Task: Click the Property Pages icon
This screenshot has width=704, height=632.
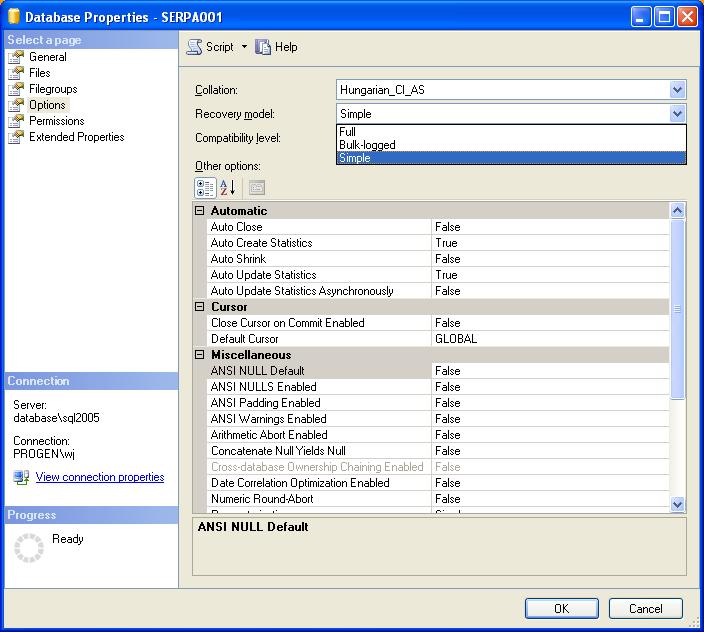Action: [x=256, y=187]
